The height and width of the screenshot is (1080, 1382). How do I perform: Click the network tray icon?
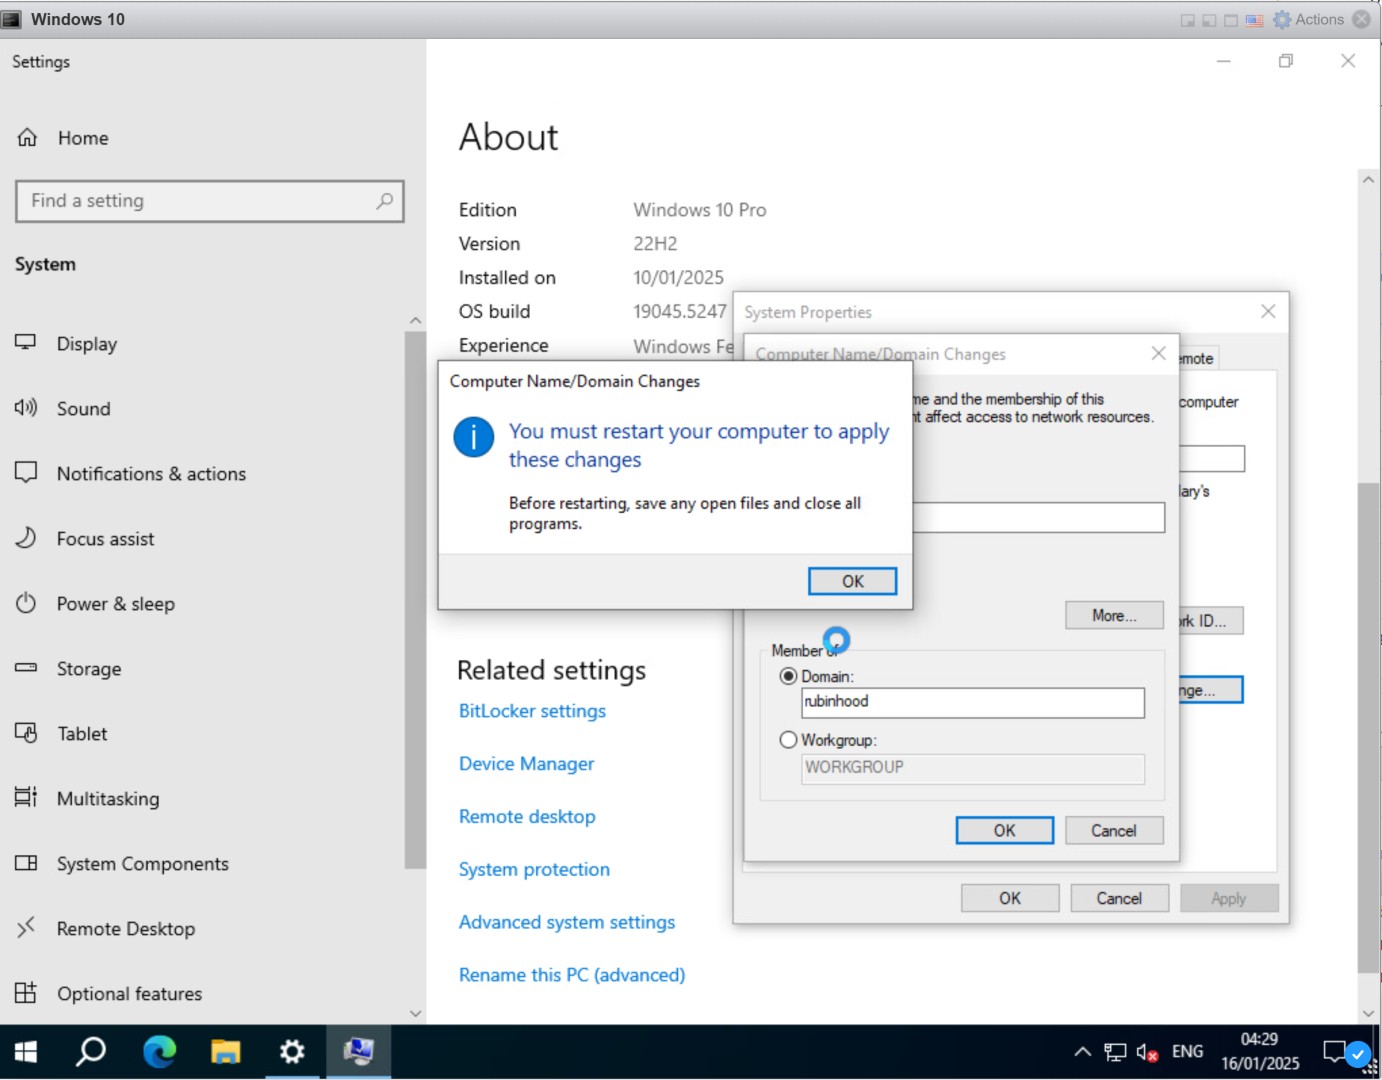tap(1115, 1052)
